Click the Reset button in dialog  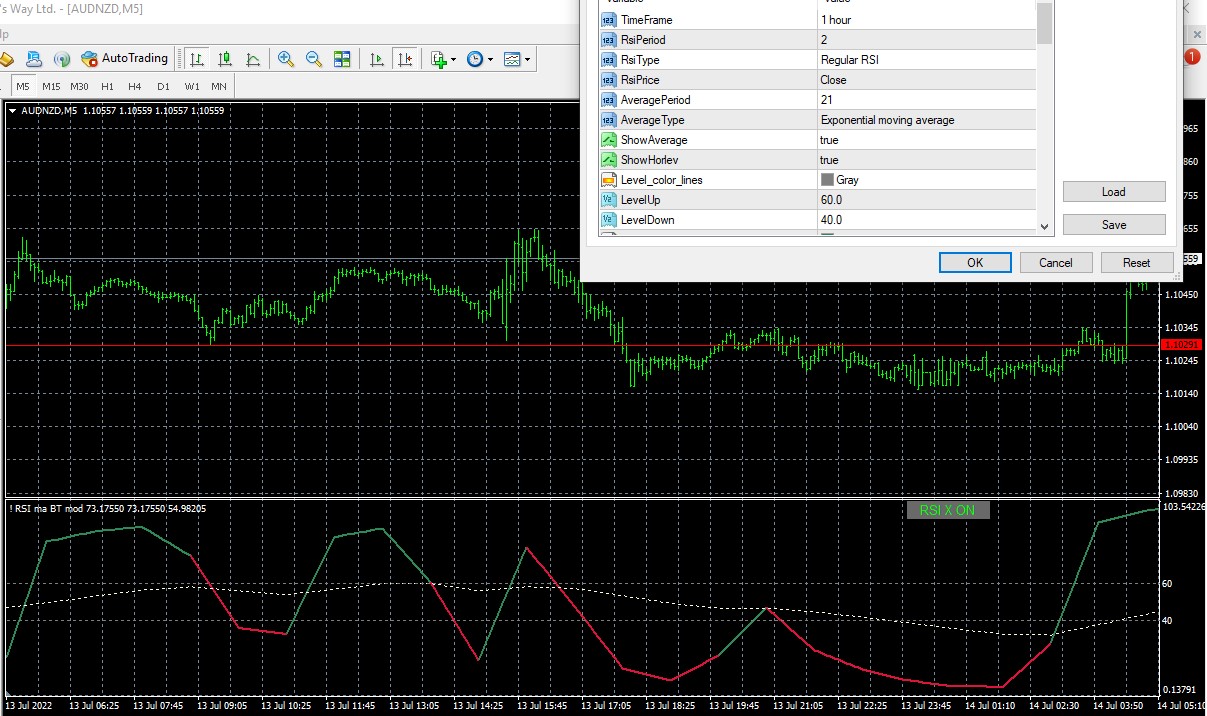[1136, 263]
